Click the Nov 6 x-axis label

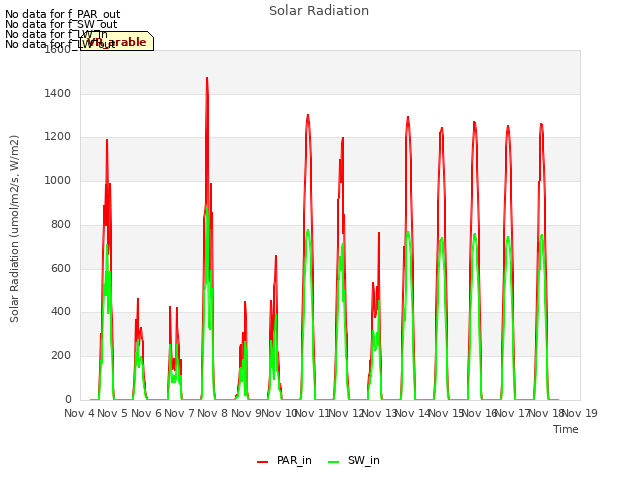146,413
